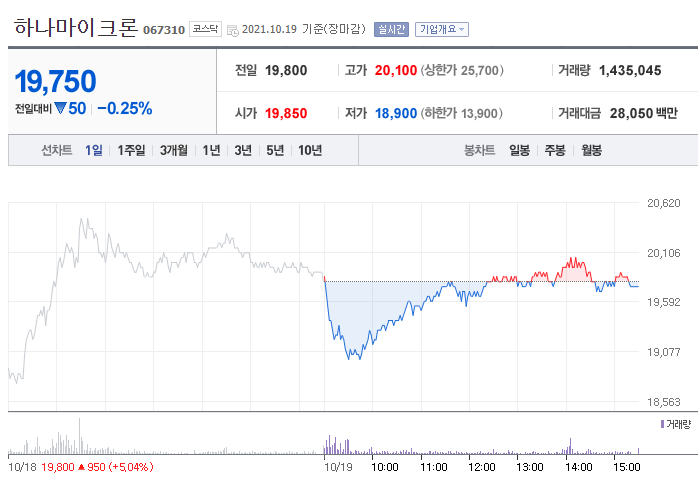Click the 저가 value 18,900

tap(396, 114)
